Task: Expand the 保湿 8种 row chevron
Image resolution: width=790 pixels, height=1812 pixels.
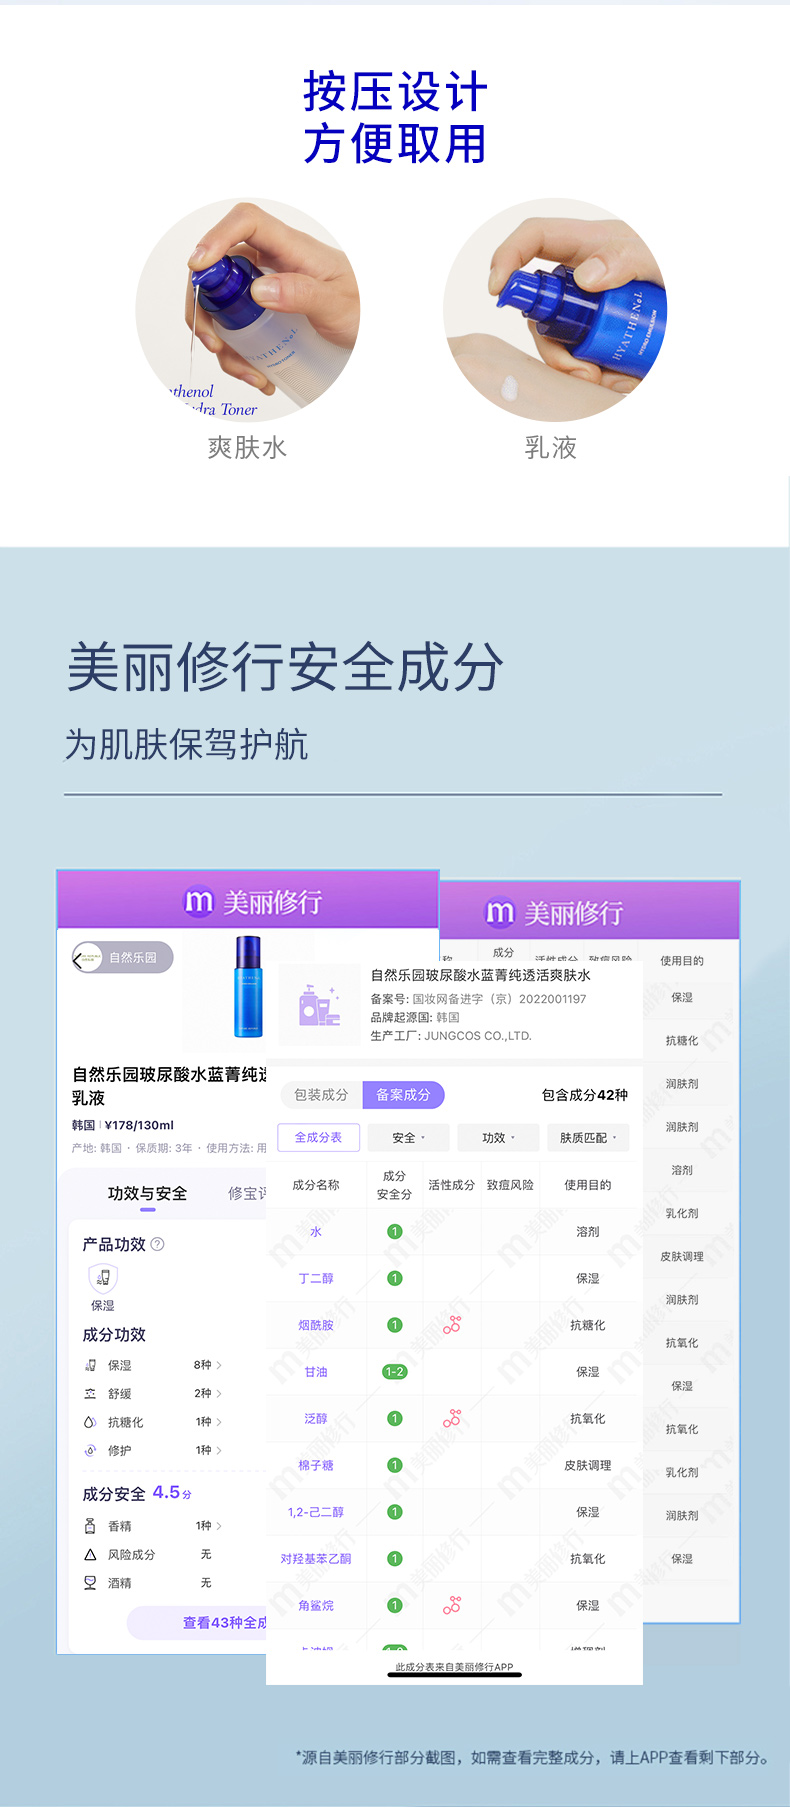Action: 219,1365
